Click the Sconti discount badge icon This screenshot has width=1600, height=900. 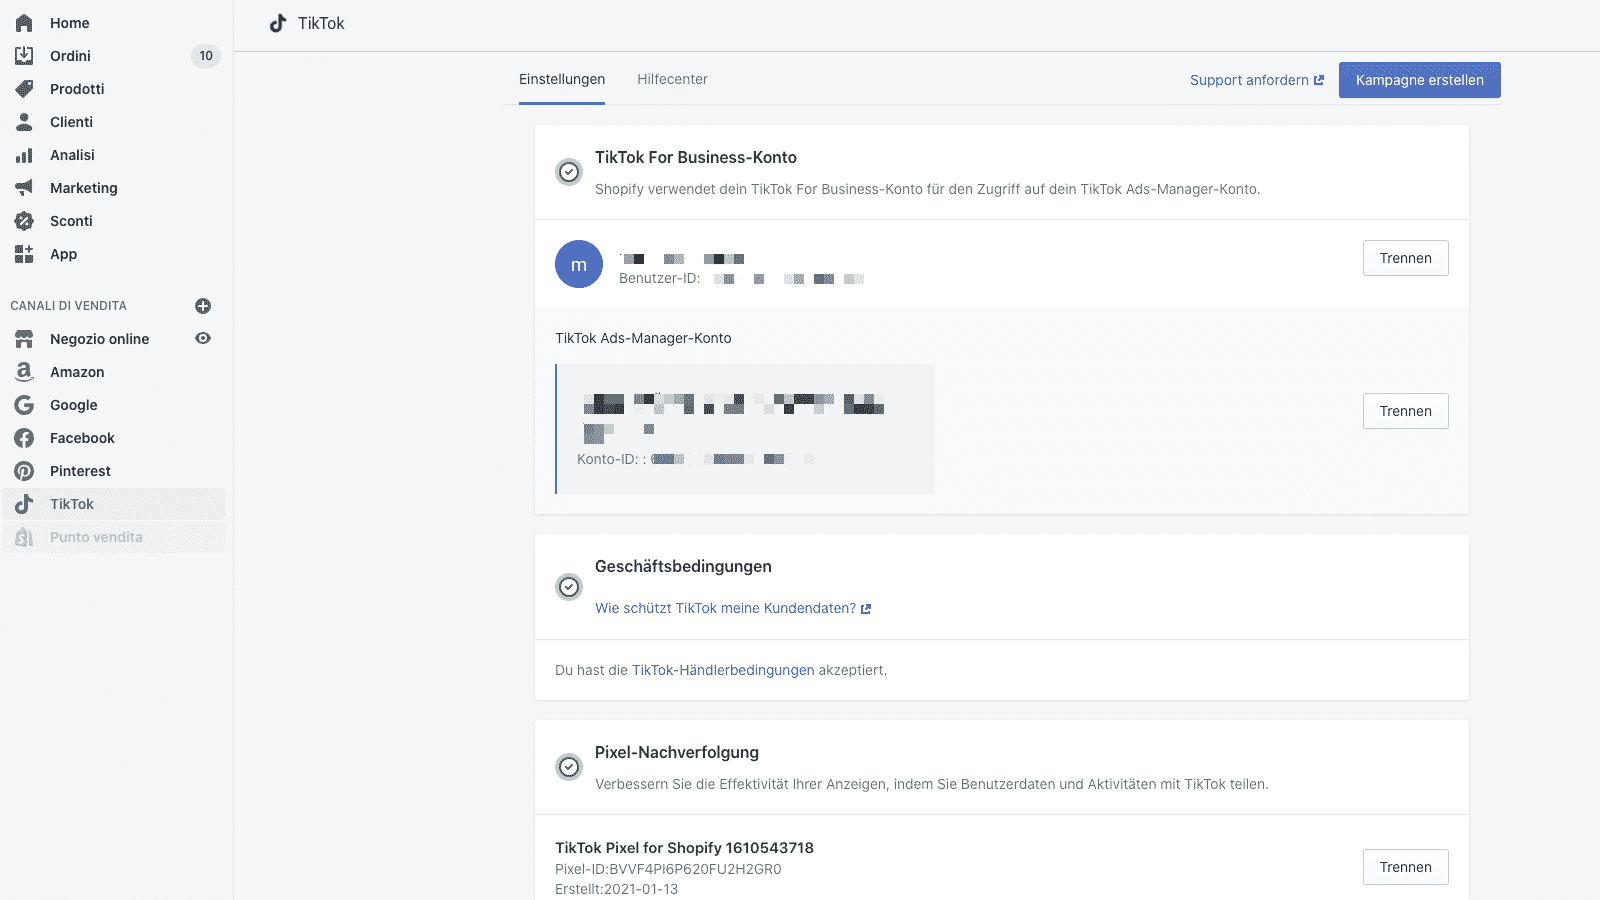tap(24, 221)
